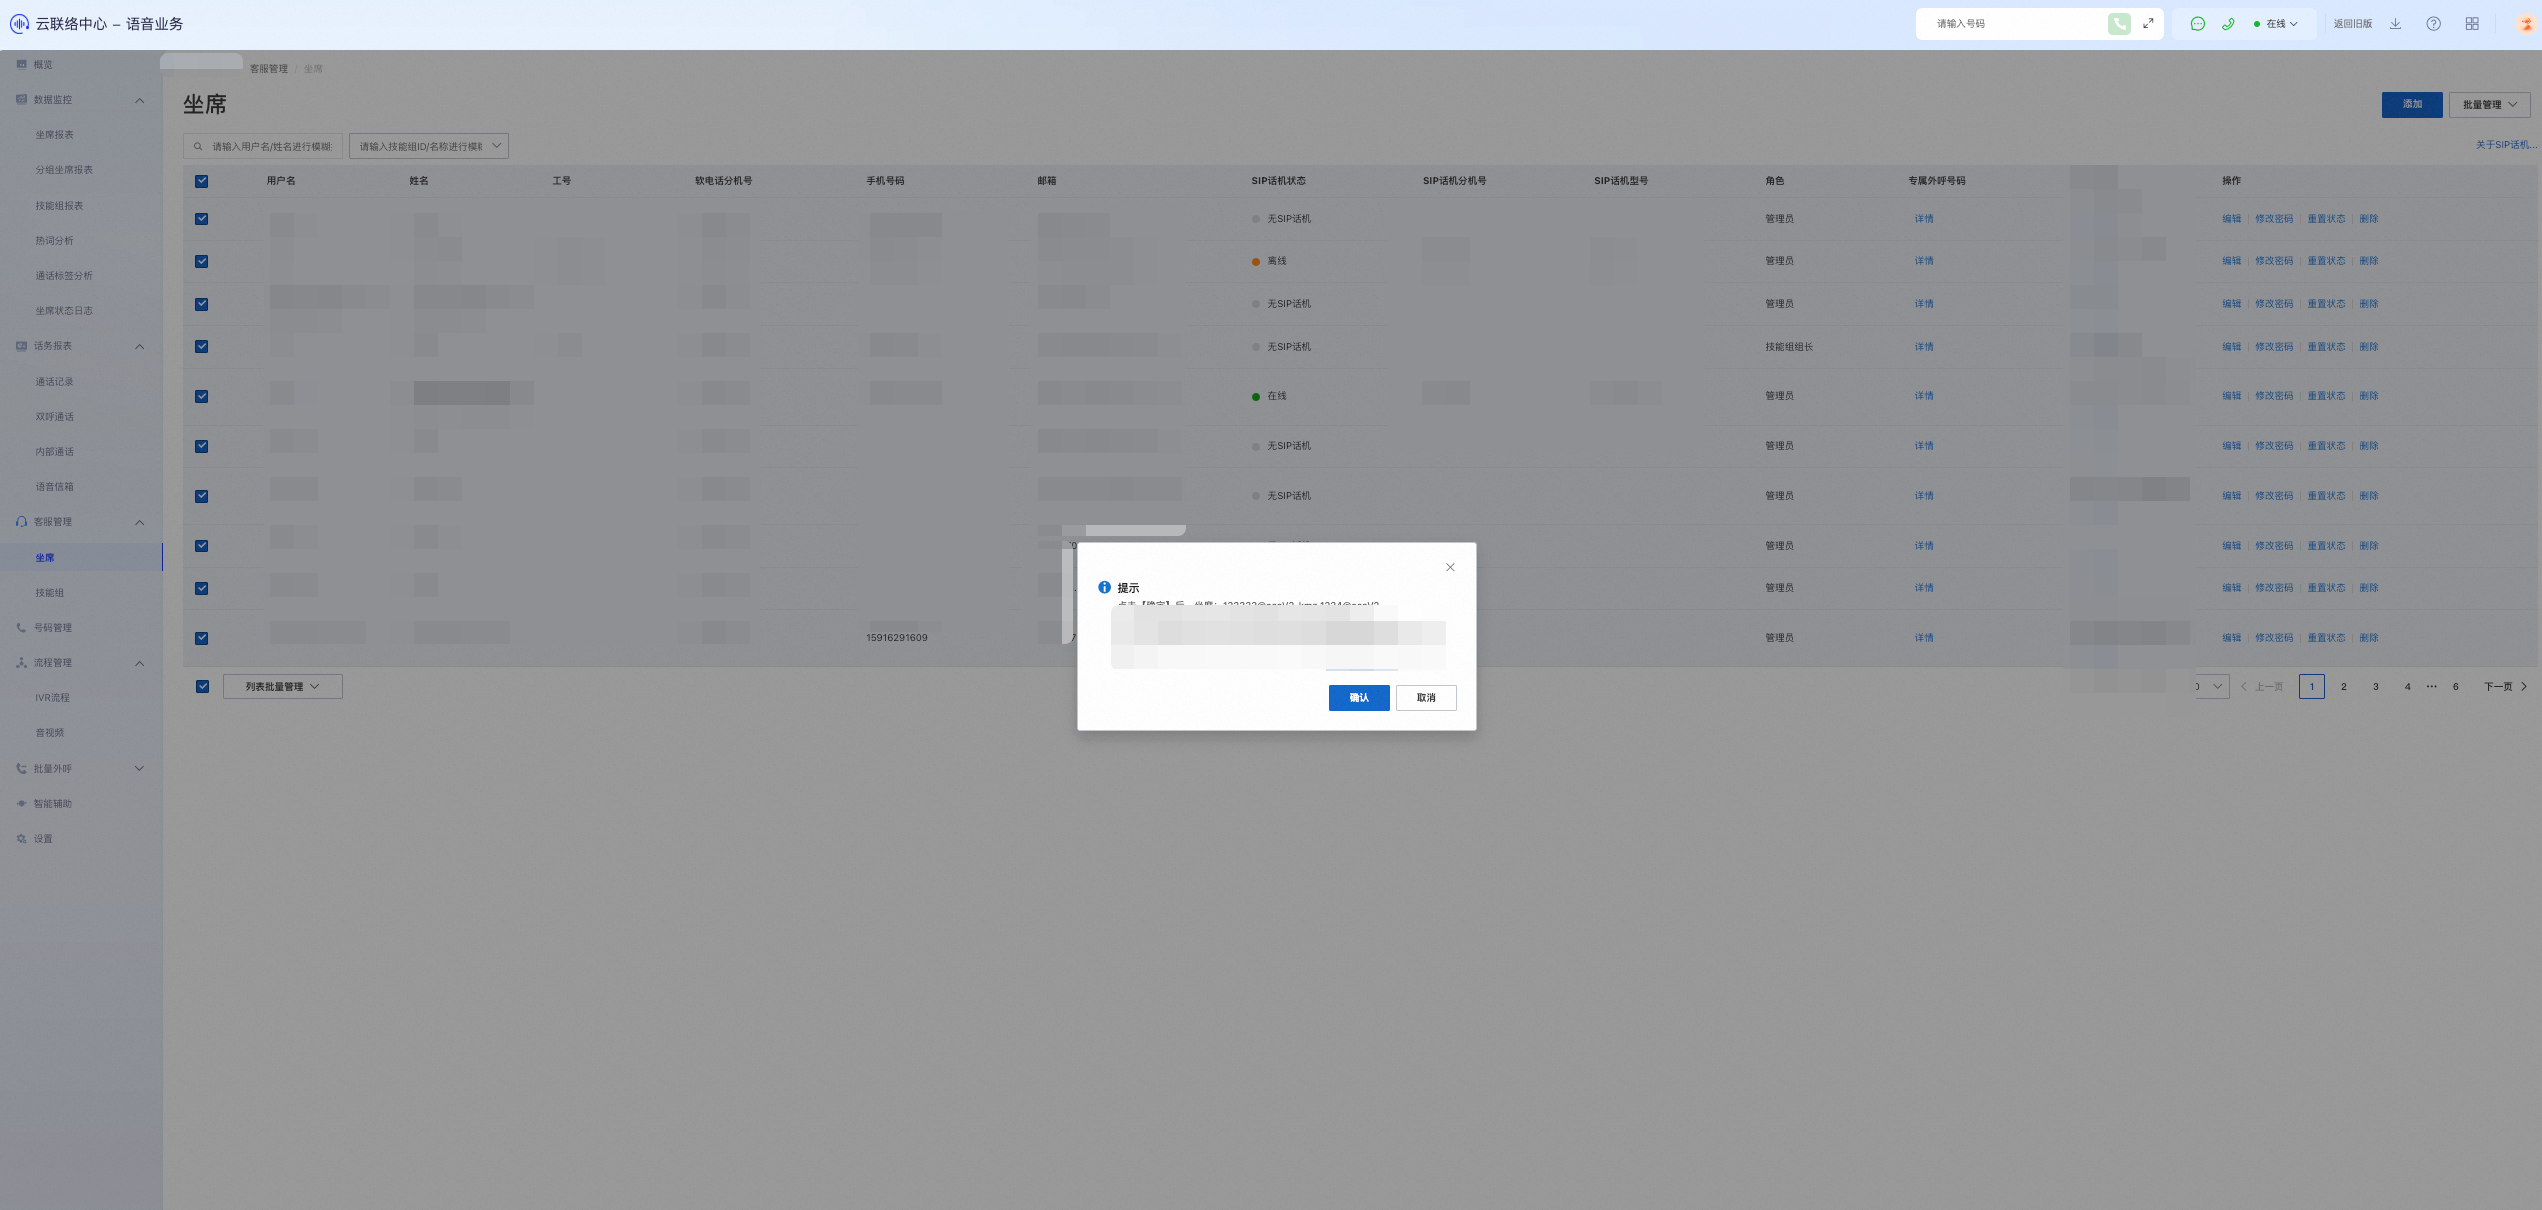The image size is (2542, 1210).
Task: Click 流程管理 flow icon in sidebar
Action: click(21, 663)
